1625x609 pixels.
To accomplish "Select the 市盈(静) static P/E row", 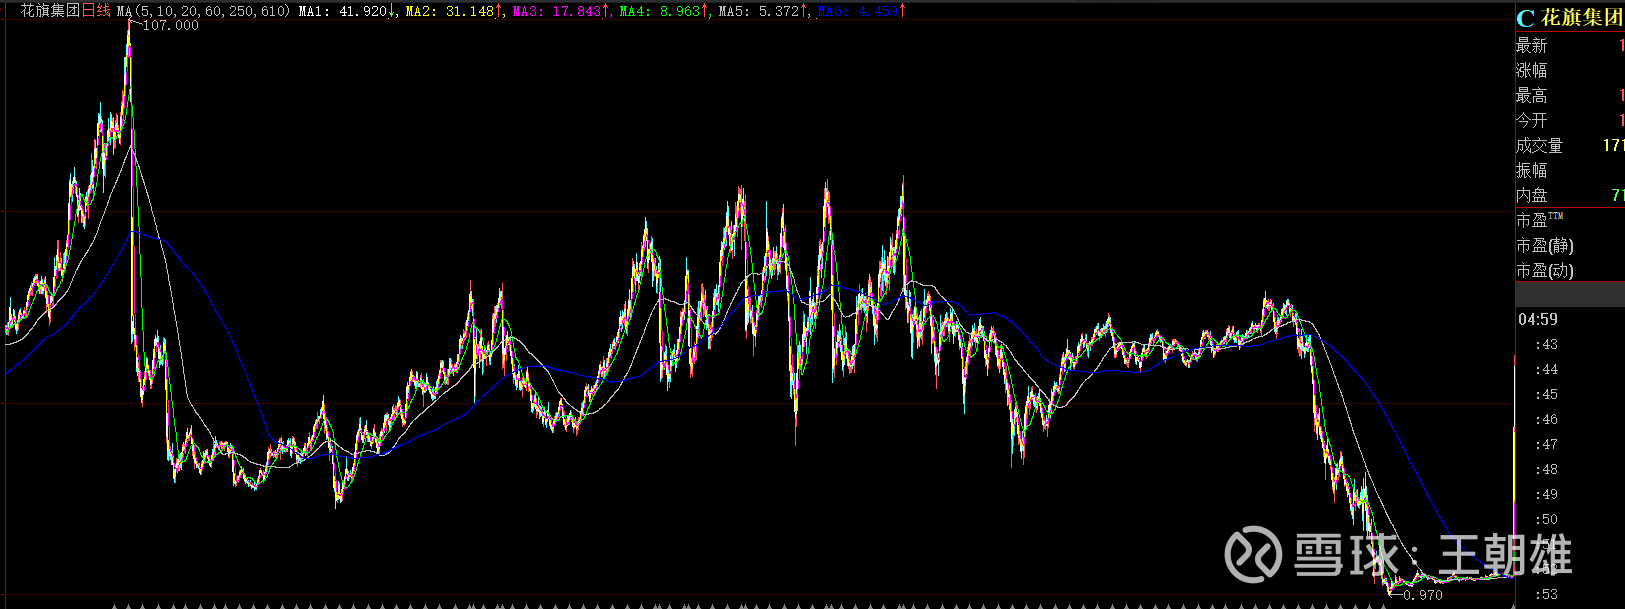I will pos(1544,246).
